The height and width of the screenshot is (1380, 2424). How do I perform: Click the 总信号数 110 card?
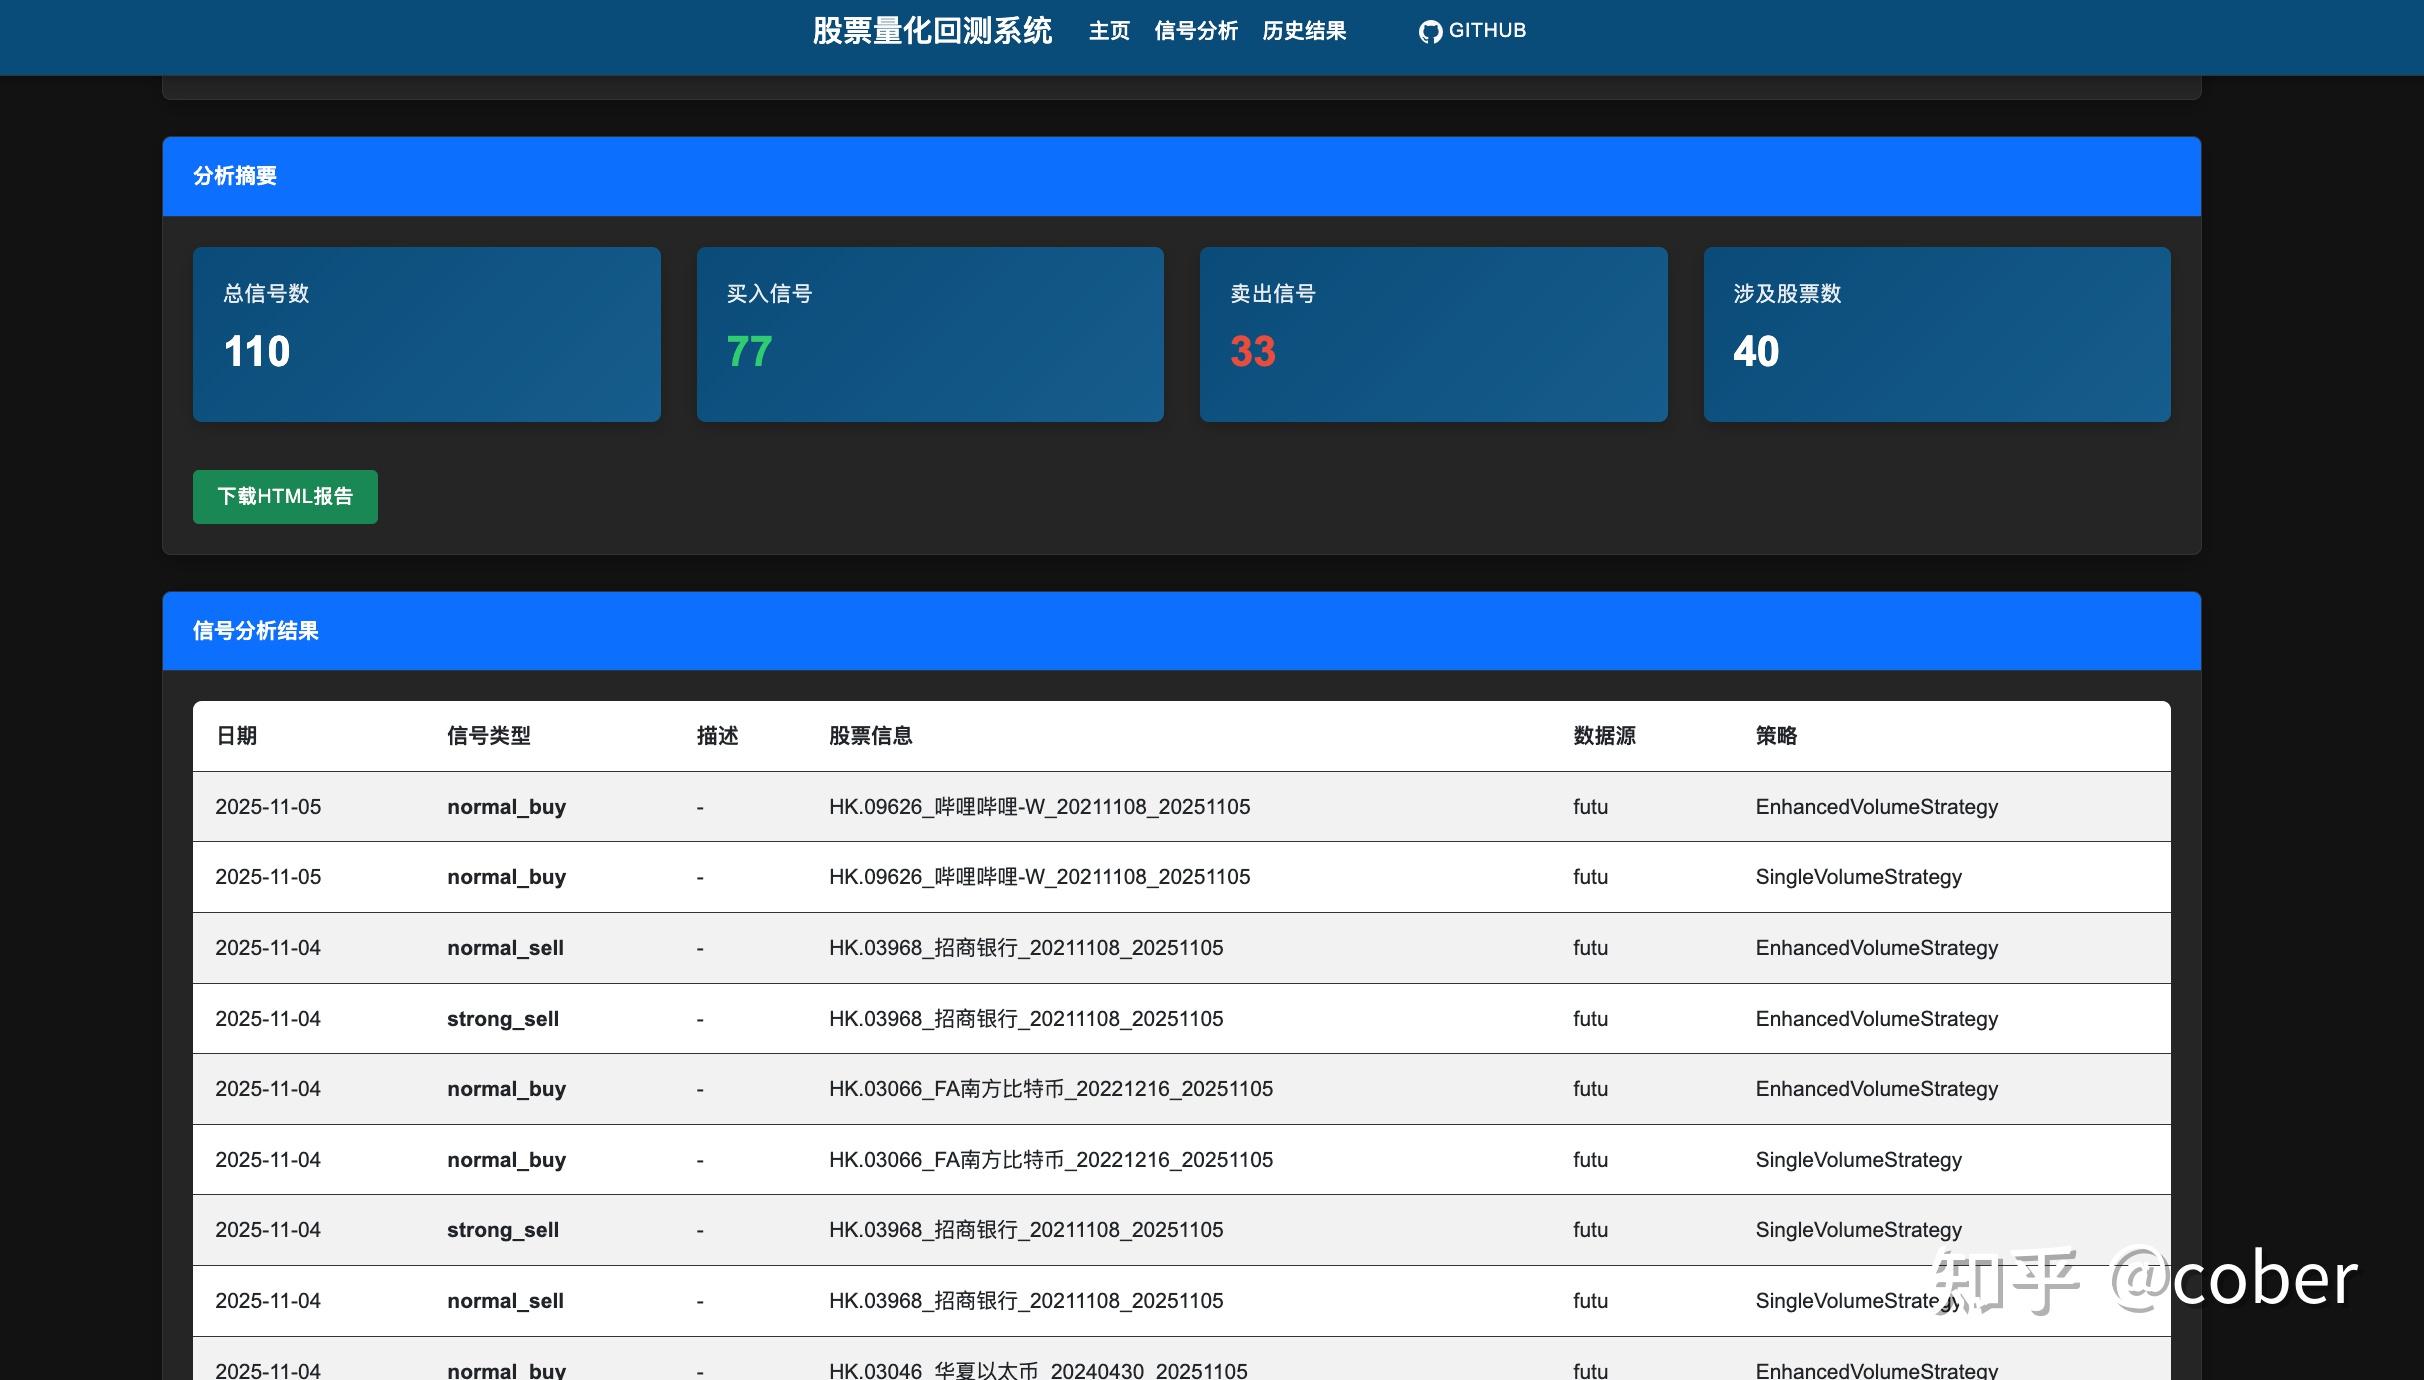pos(427,334)
